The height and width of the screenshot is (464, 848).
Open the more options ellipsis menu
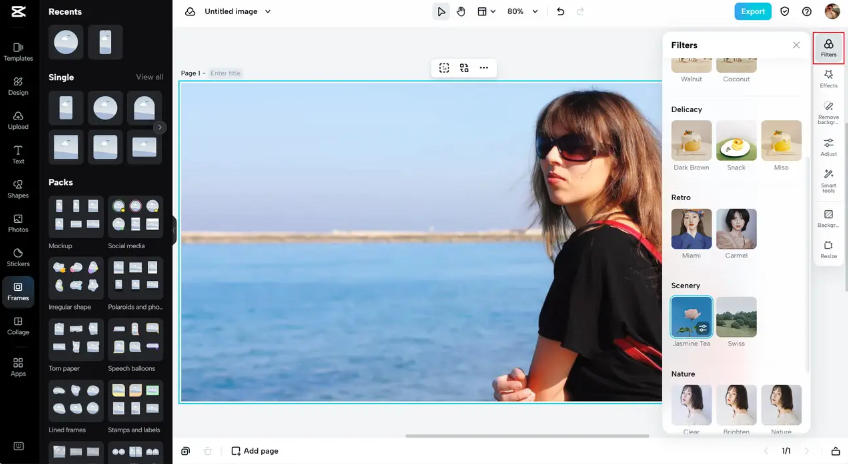[484, 68]
